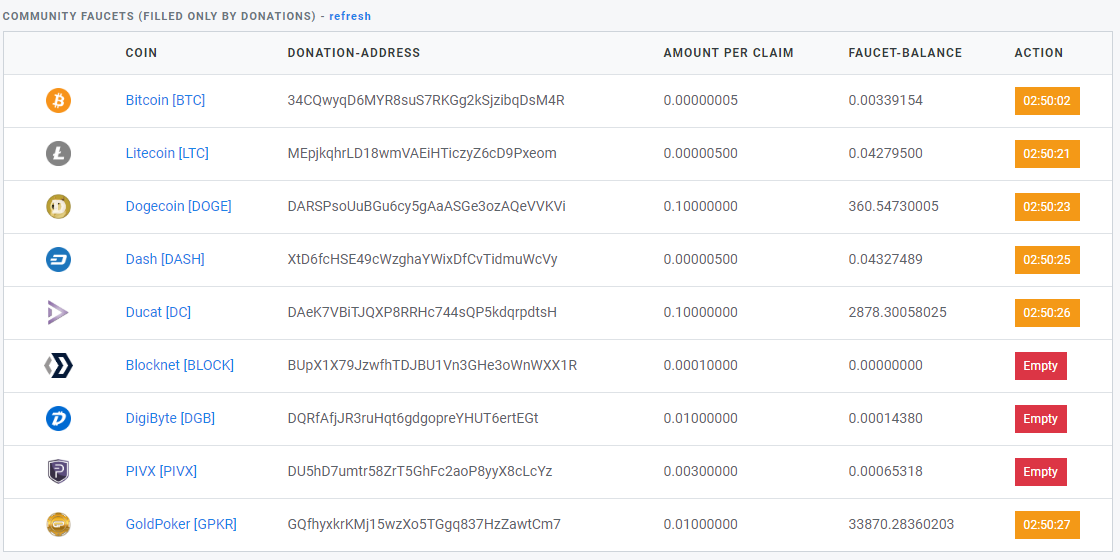This screenshot has height=560, width=1120.
Task: Select GoldPoker donation address GQfhyxkrKMj15wzXo5TGgq837HzZawtCm7
Action: click(424, 524)
